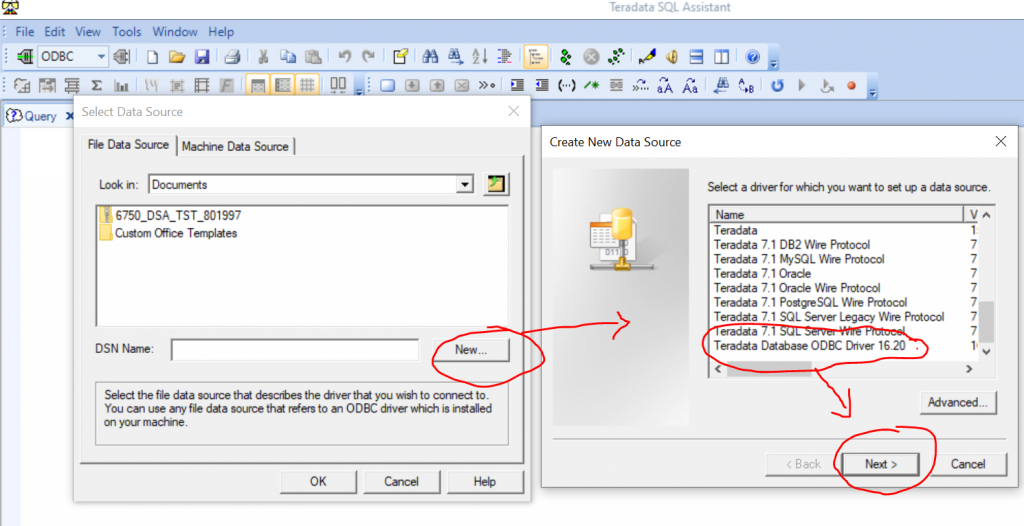Open a file with the folder icon
This screenshot has height=526, width=1024.
point(177,57)
